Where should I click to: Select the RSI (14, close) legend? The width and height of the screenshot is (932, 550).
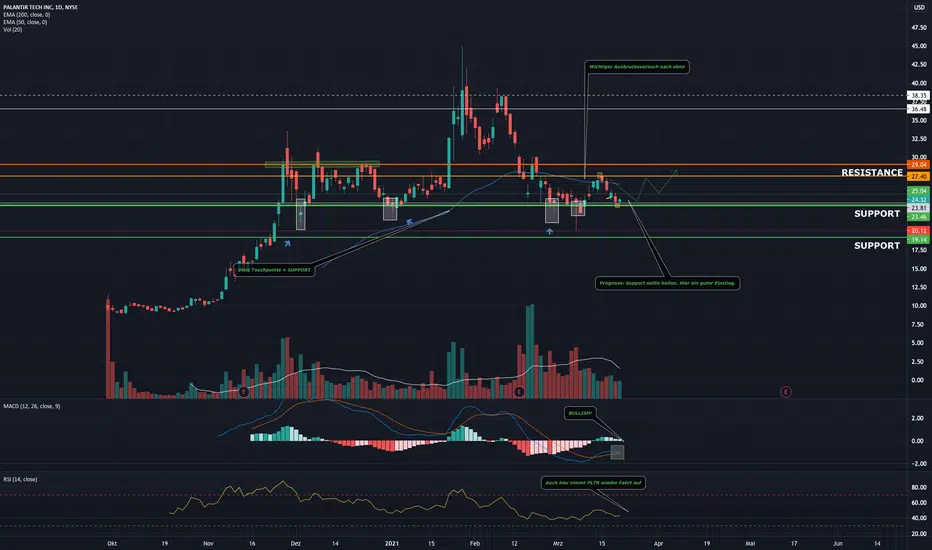click(20, 479)
